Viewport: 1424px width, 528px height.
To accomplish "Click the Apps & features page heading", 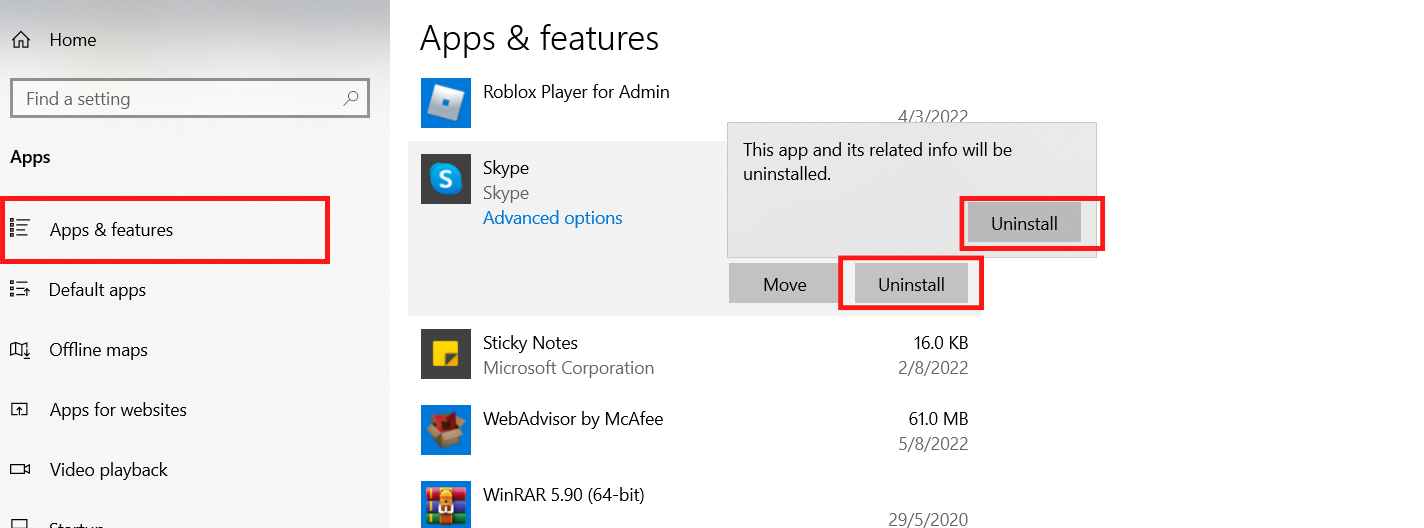I will pos(539,38).
